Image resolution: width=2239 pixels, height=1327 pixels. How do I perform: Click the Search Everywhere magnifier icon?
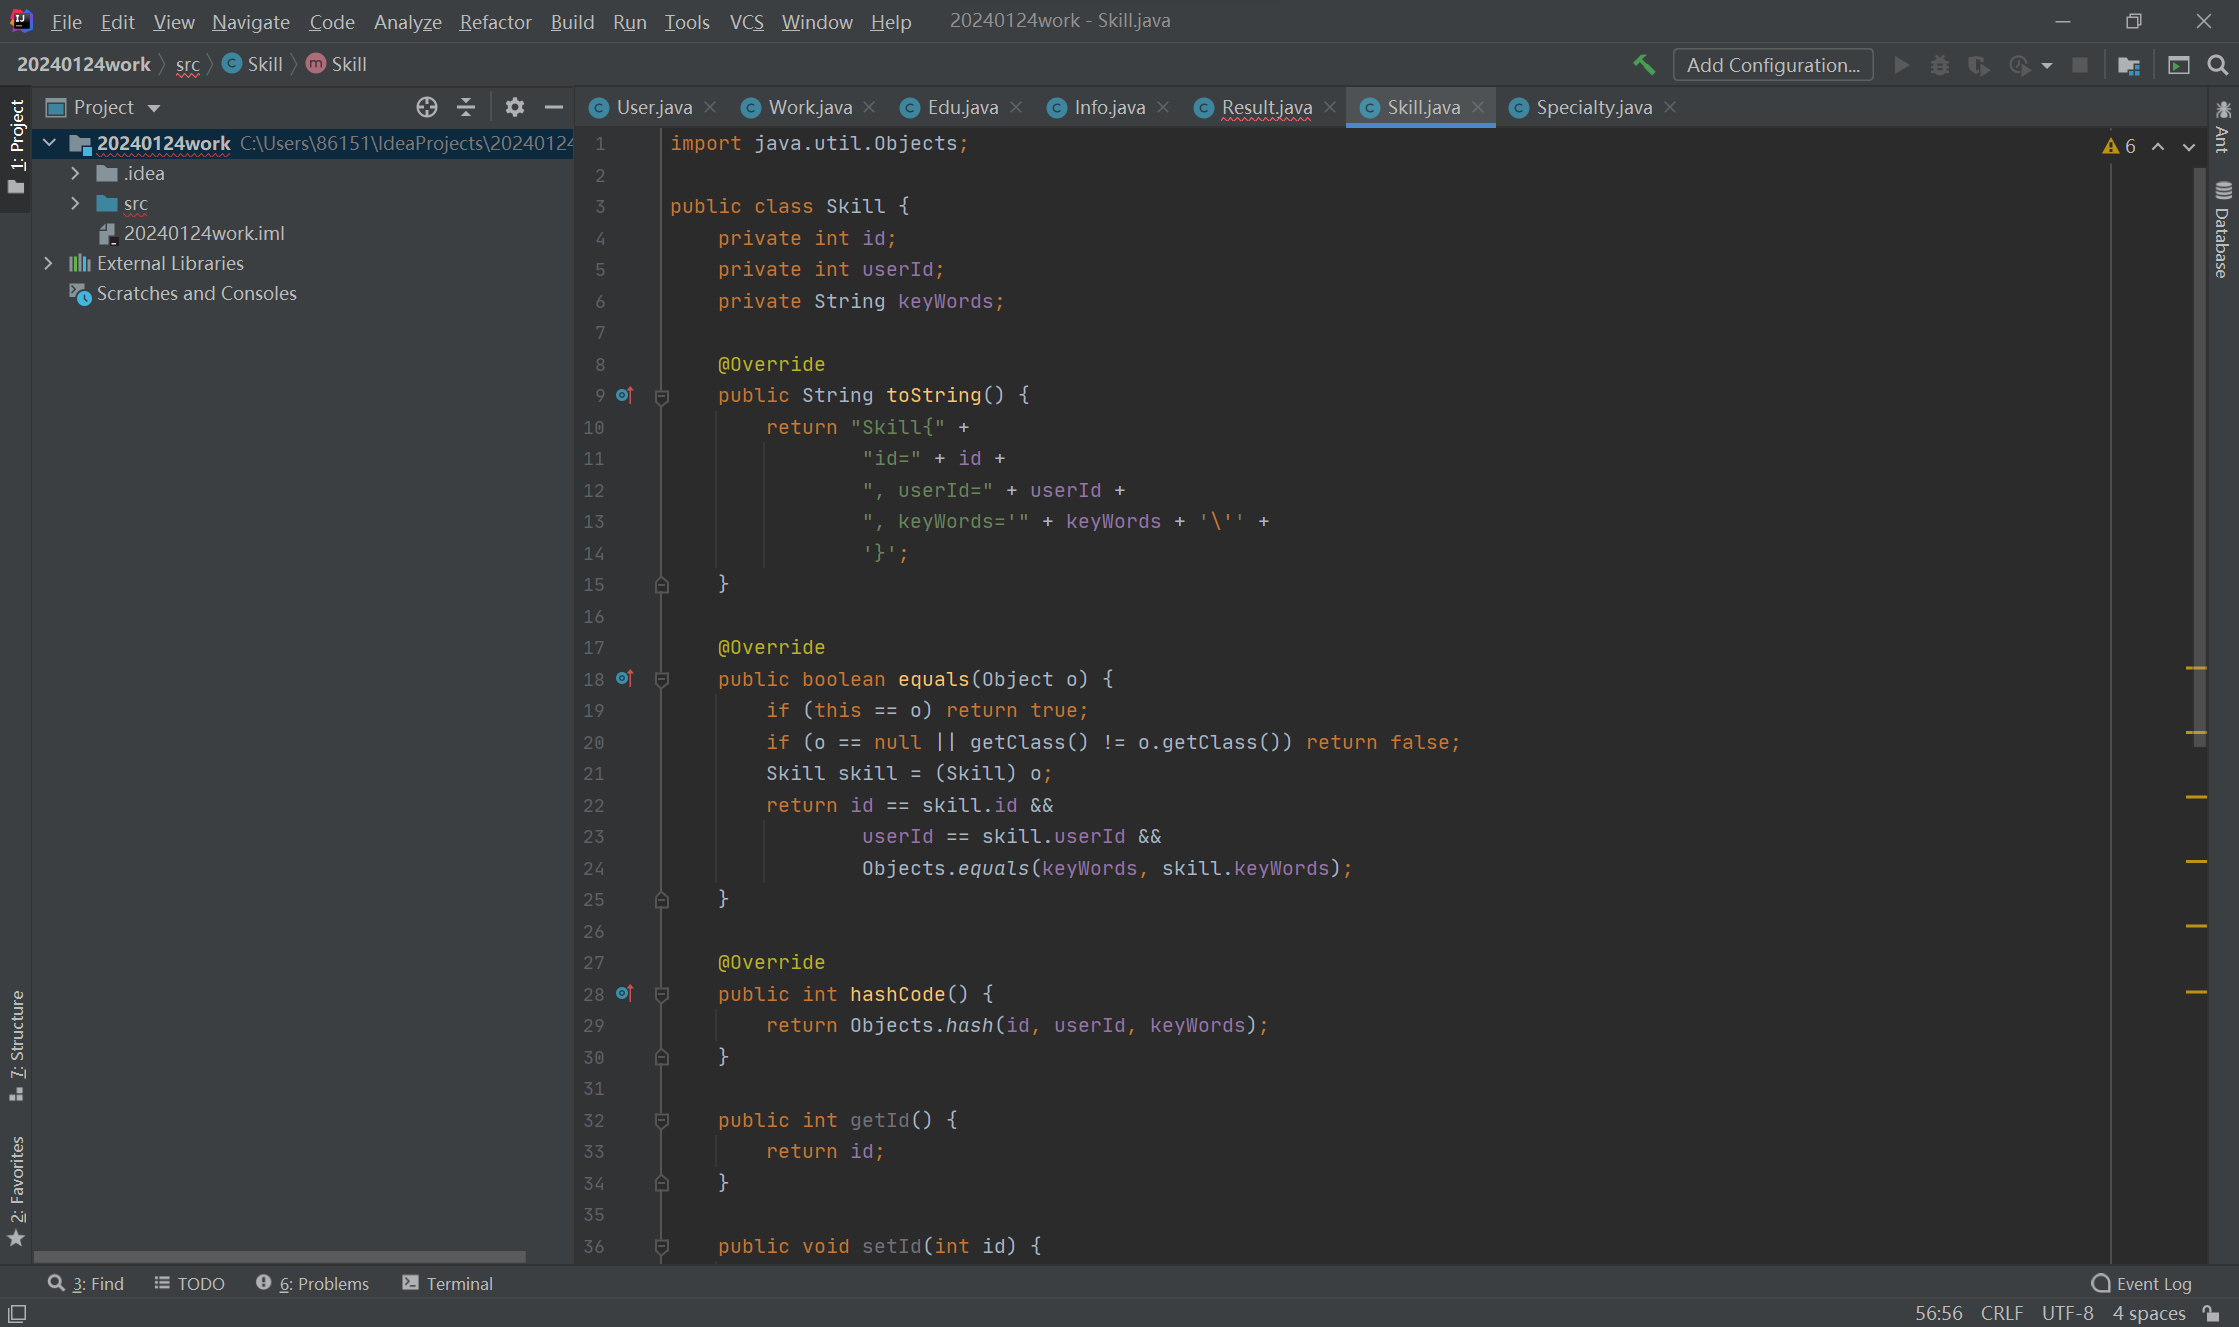pos(2217,65)
